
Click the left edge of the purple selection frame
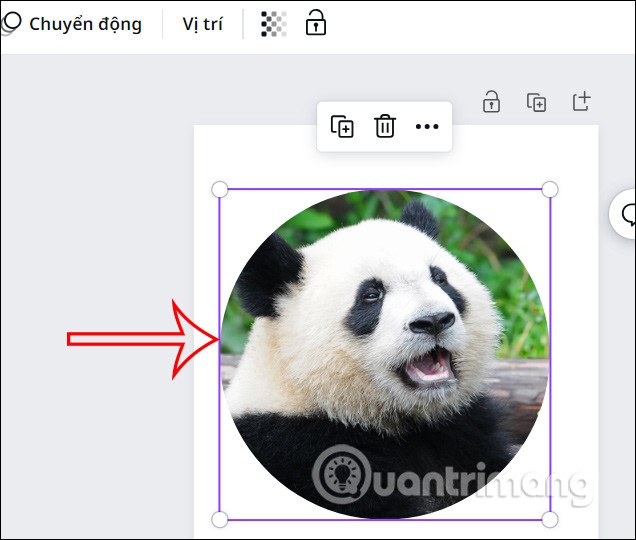[x=220, y=420]
